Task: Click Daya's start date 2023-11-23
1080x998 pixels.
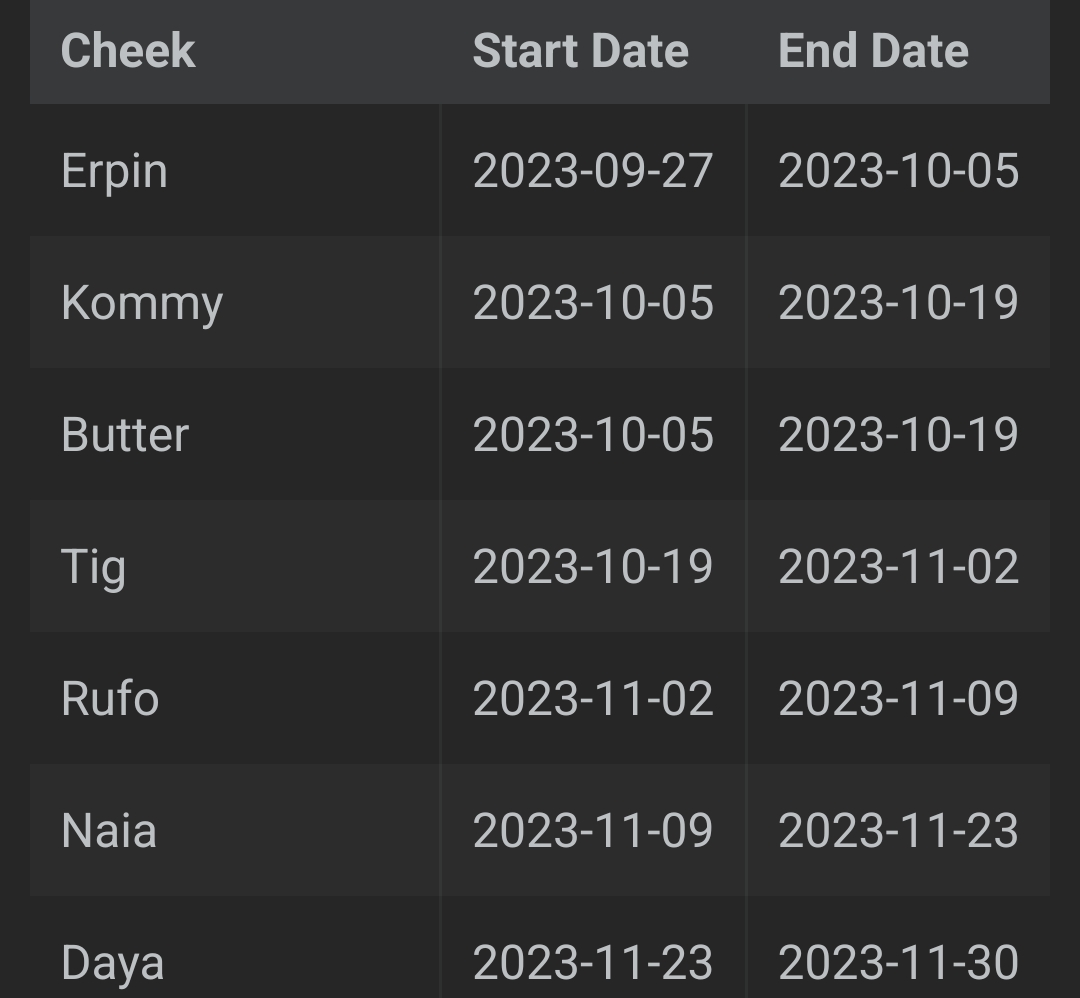Action: (592, 963)
